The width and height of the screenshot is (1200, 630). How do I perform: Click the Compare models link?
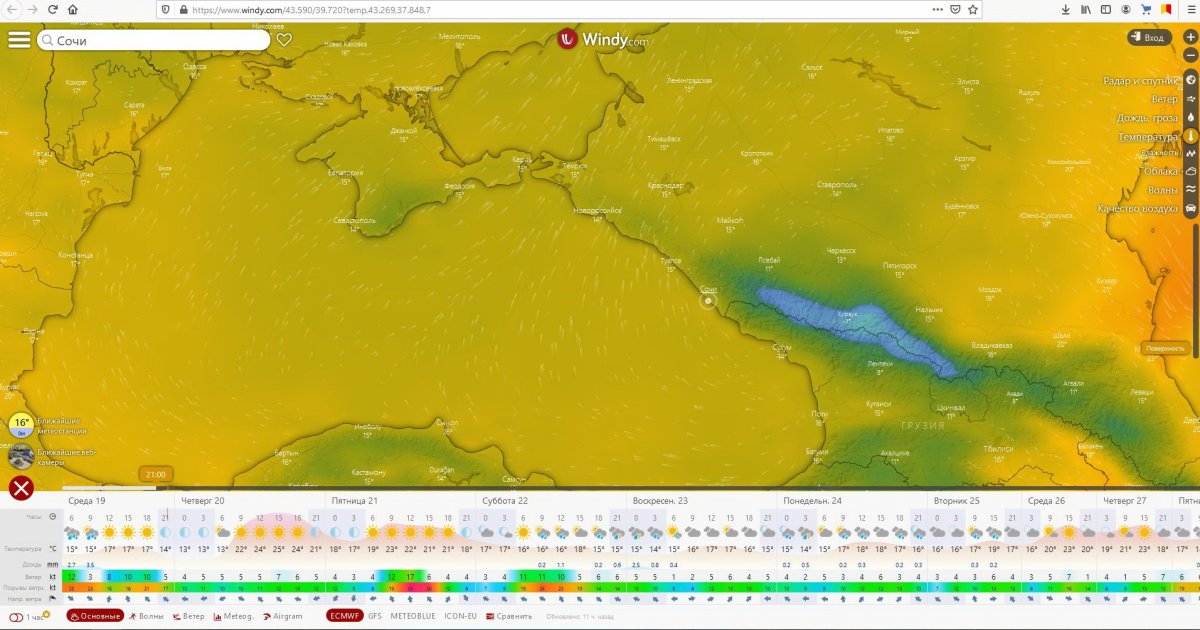click(x=508, y=616)
